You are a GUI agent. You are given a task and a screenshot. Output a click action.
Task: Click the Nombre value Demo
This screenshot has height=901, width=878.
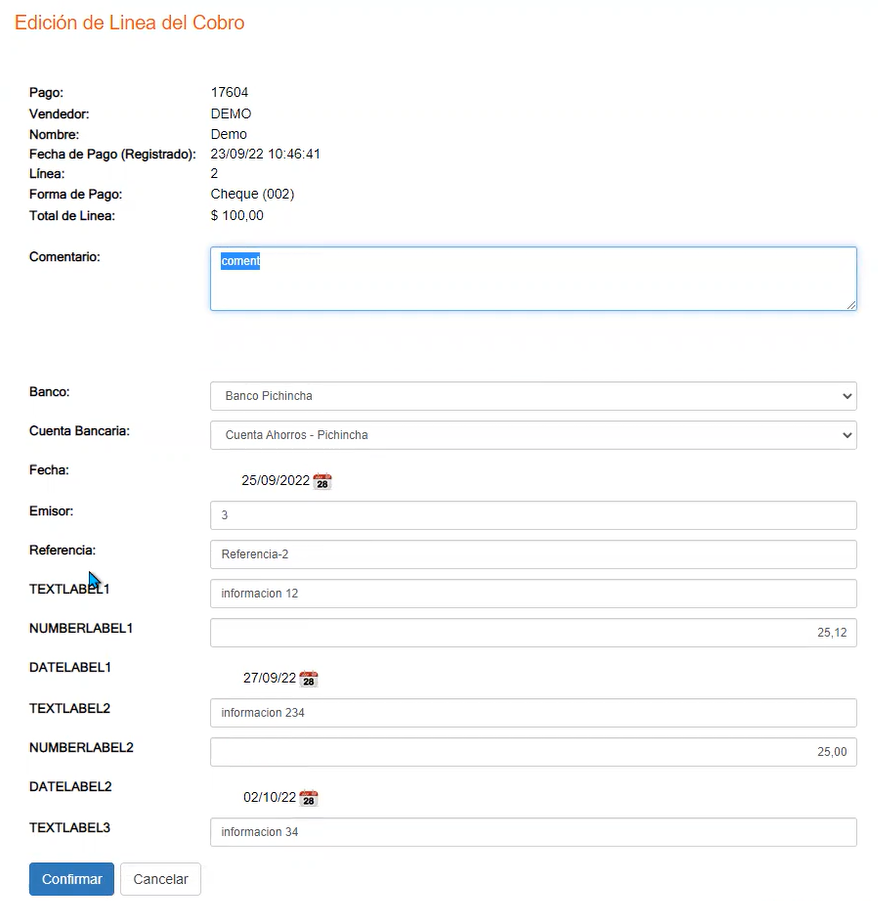tap(229, 134)
